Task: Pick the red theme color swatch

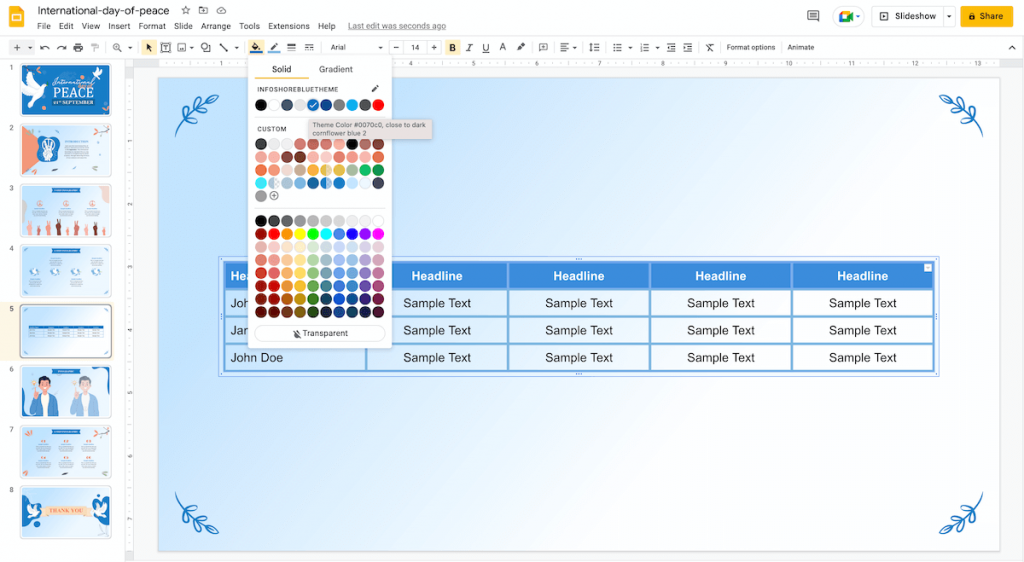Action: [378, 105]
